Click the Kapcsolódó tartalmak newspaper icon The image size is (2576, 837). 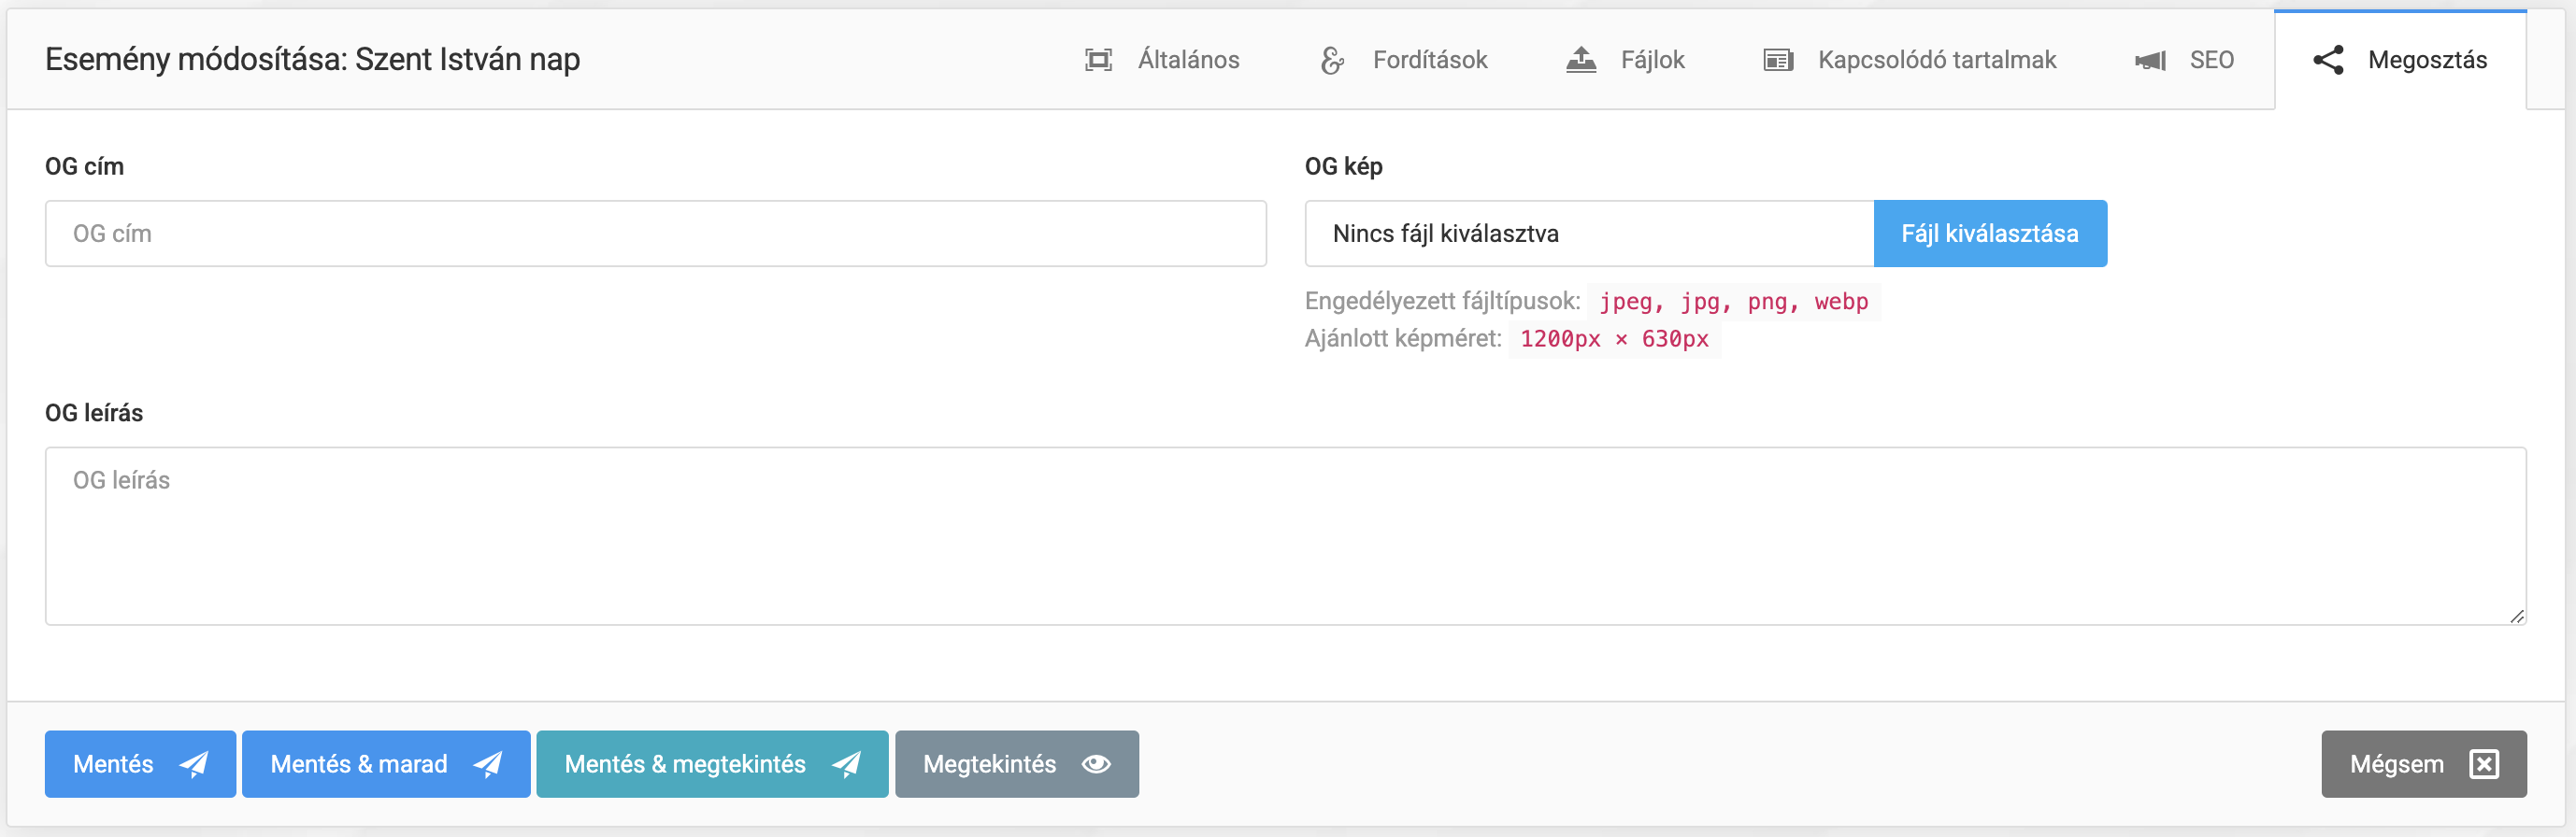click(x=1777, y=60)
